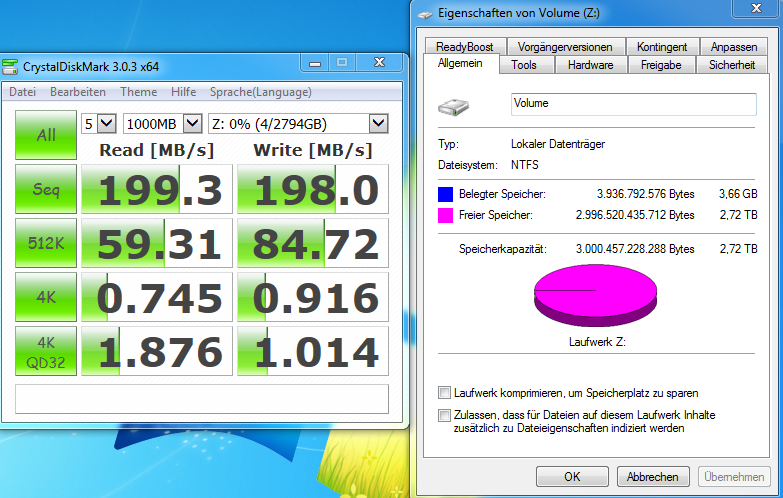Click the 4K QD32 write result 1.014
Image resolution: width=783 pixels, height=498 pixels.
point(313,351)
